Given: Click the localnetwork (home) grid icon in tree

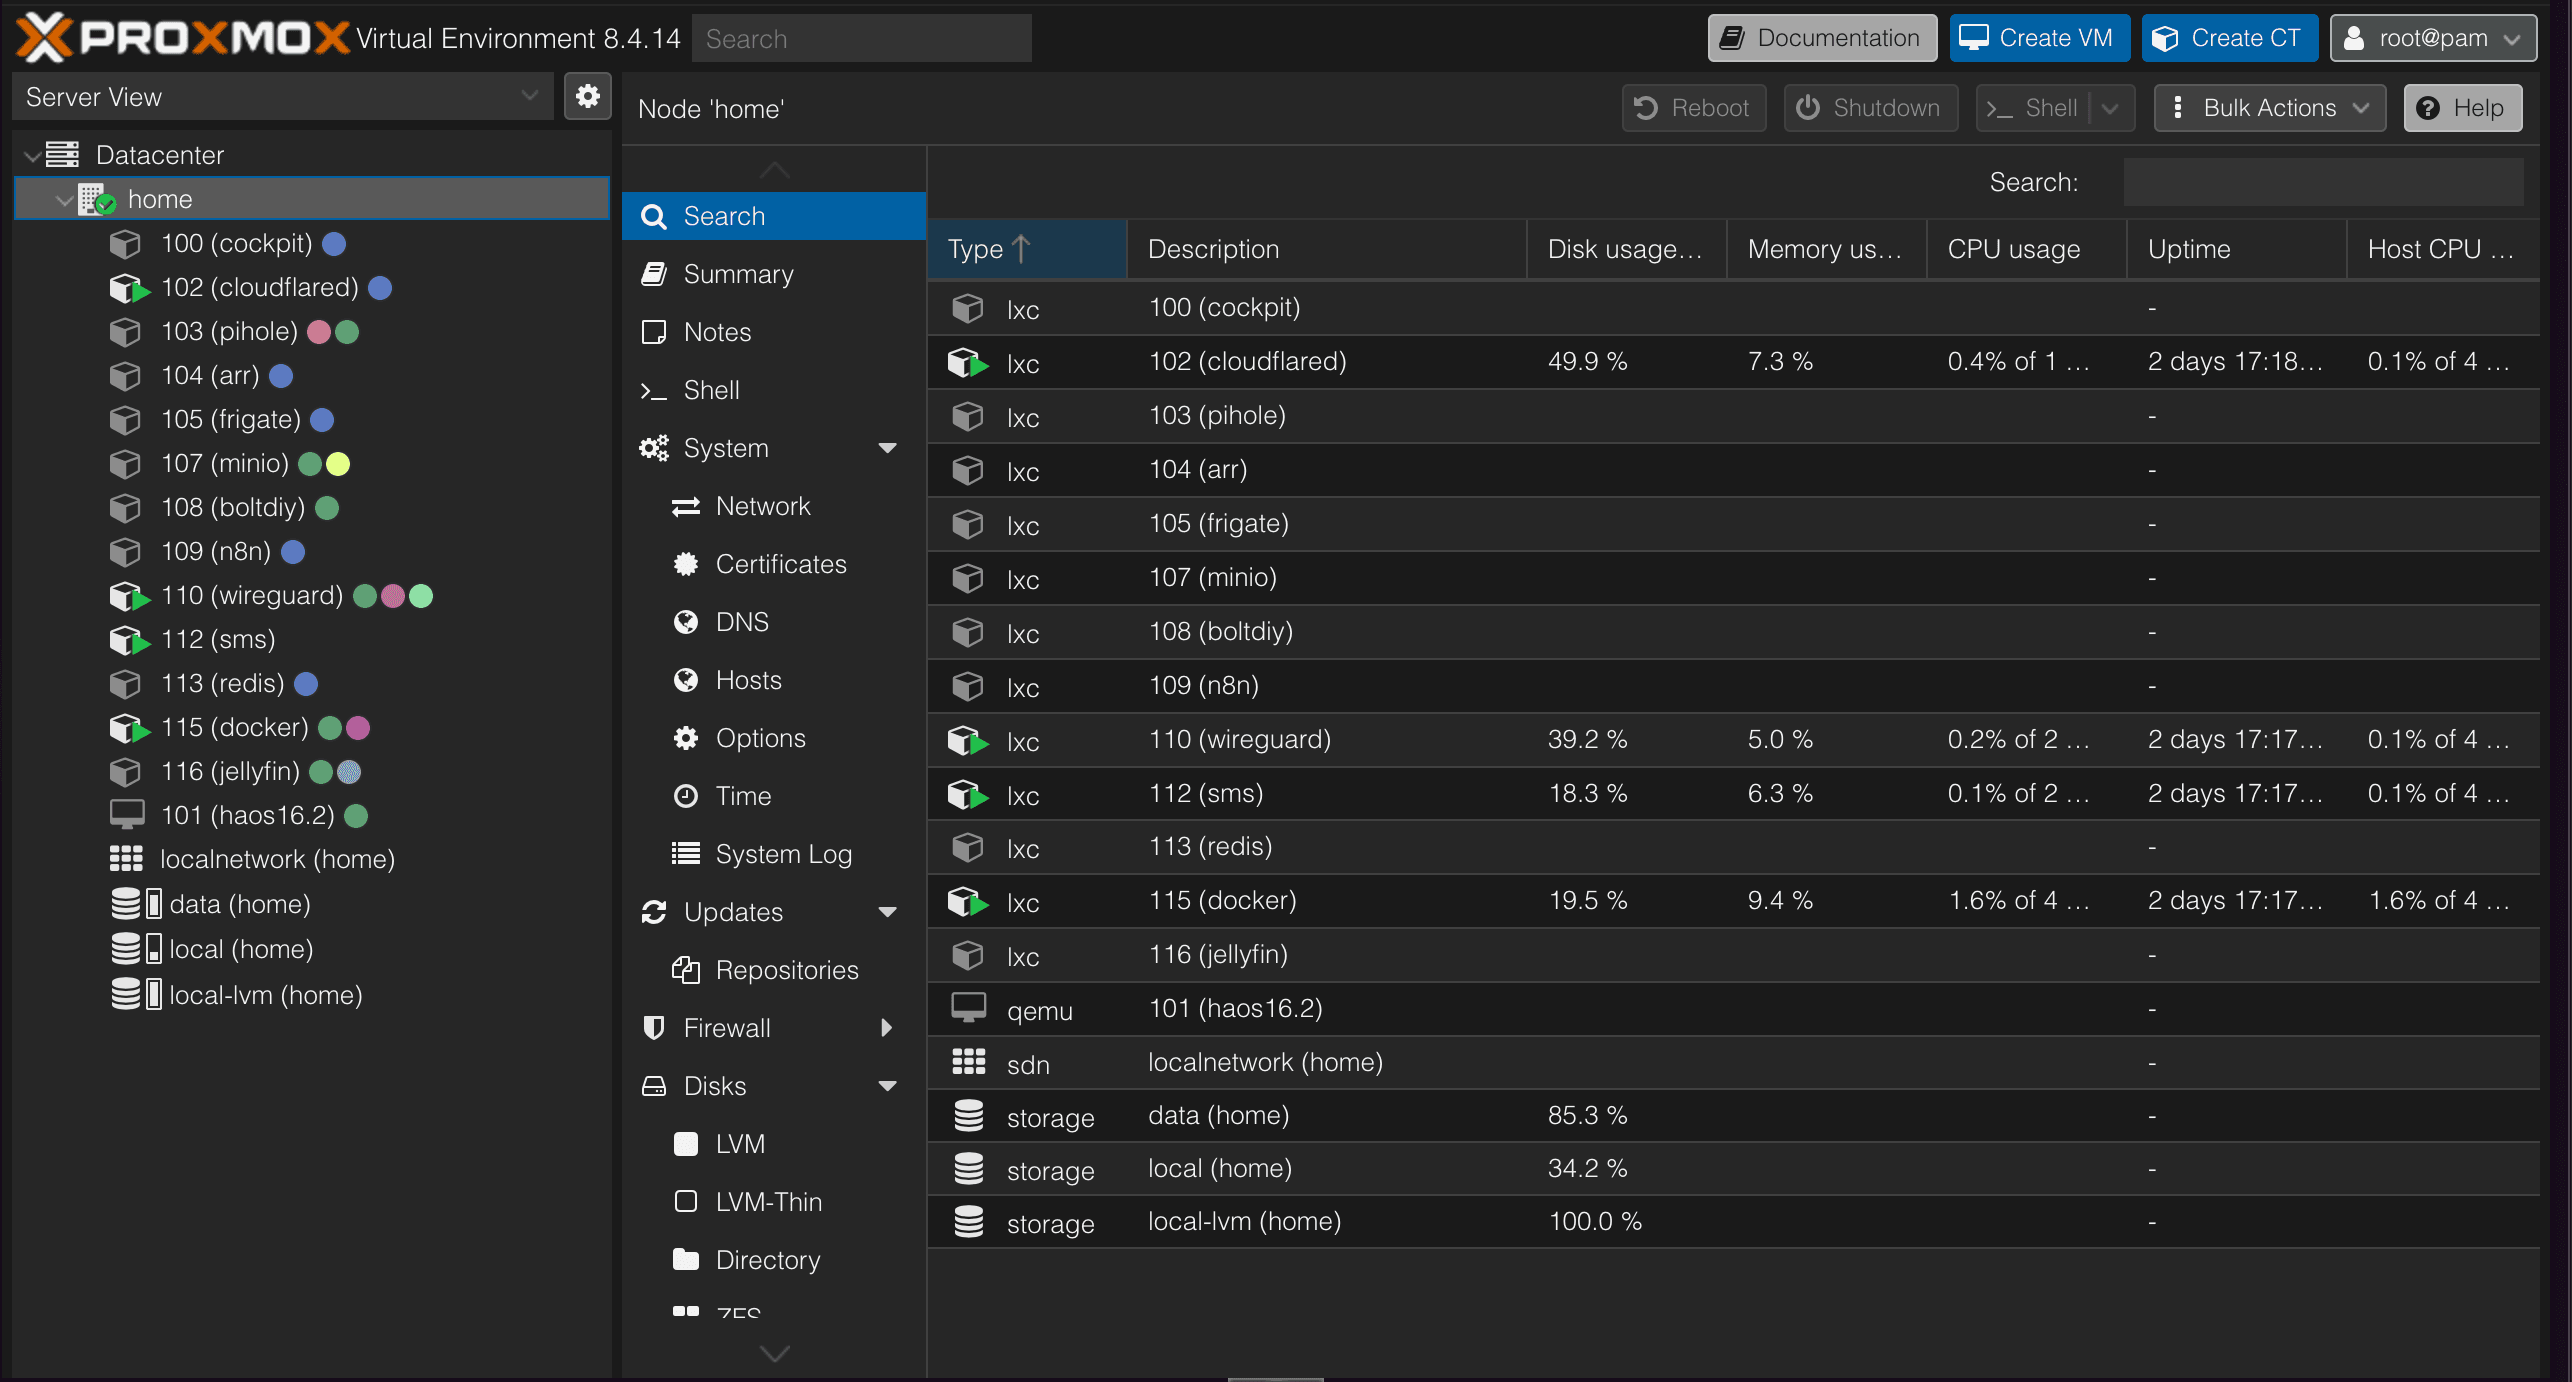Looking at the screenshot, I should point(126,859).
